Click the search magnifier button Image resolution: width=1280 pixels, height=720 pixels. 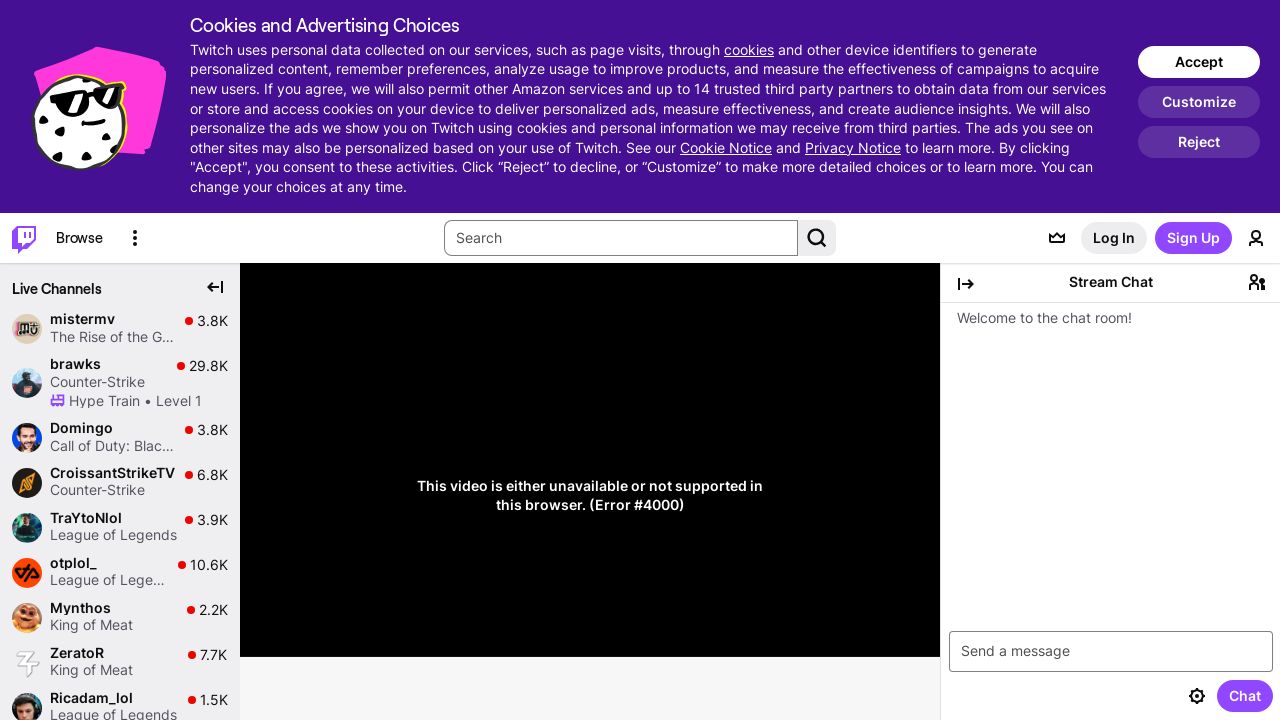pyautogui.click(x=816, y=238)
